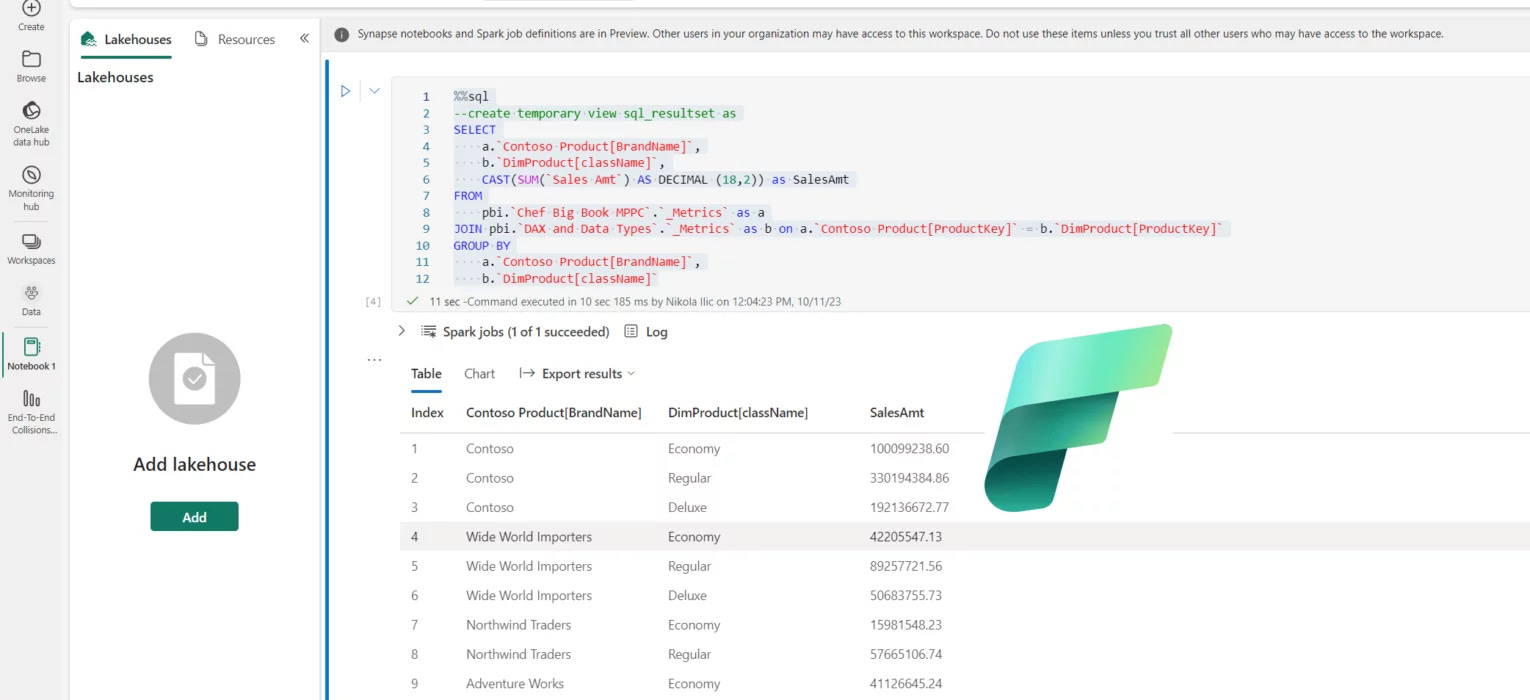Viewport: 1530px width, 700px height.
Task: Open cell run options chevron
Action: click(x=375, y=91)
